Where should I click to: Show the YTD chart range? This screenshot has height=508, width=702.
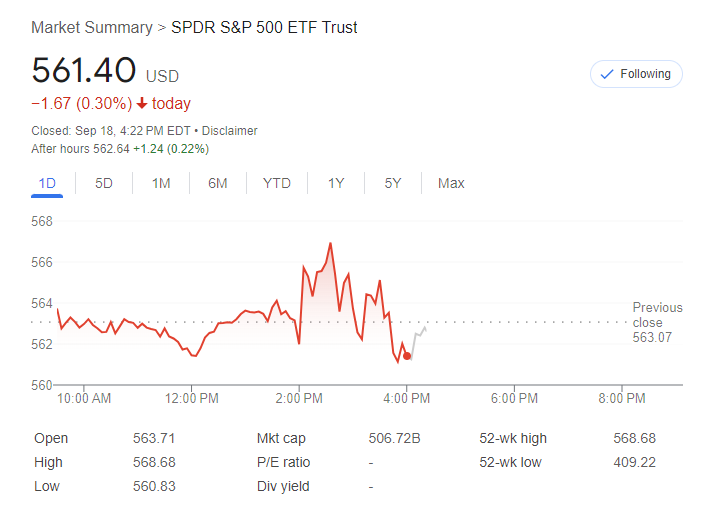tap(277, 183)
